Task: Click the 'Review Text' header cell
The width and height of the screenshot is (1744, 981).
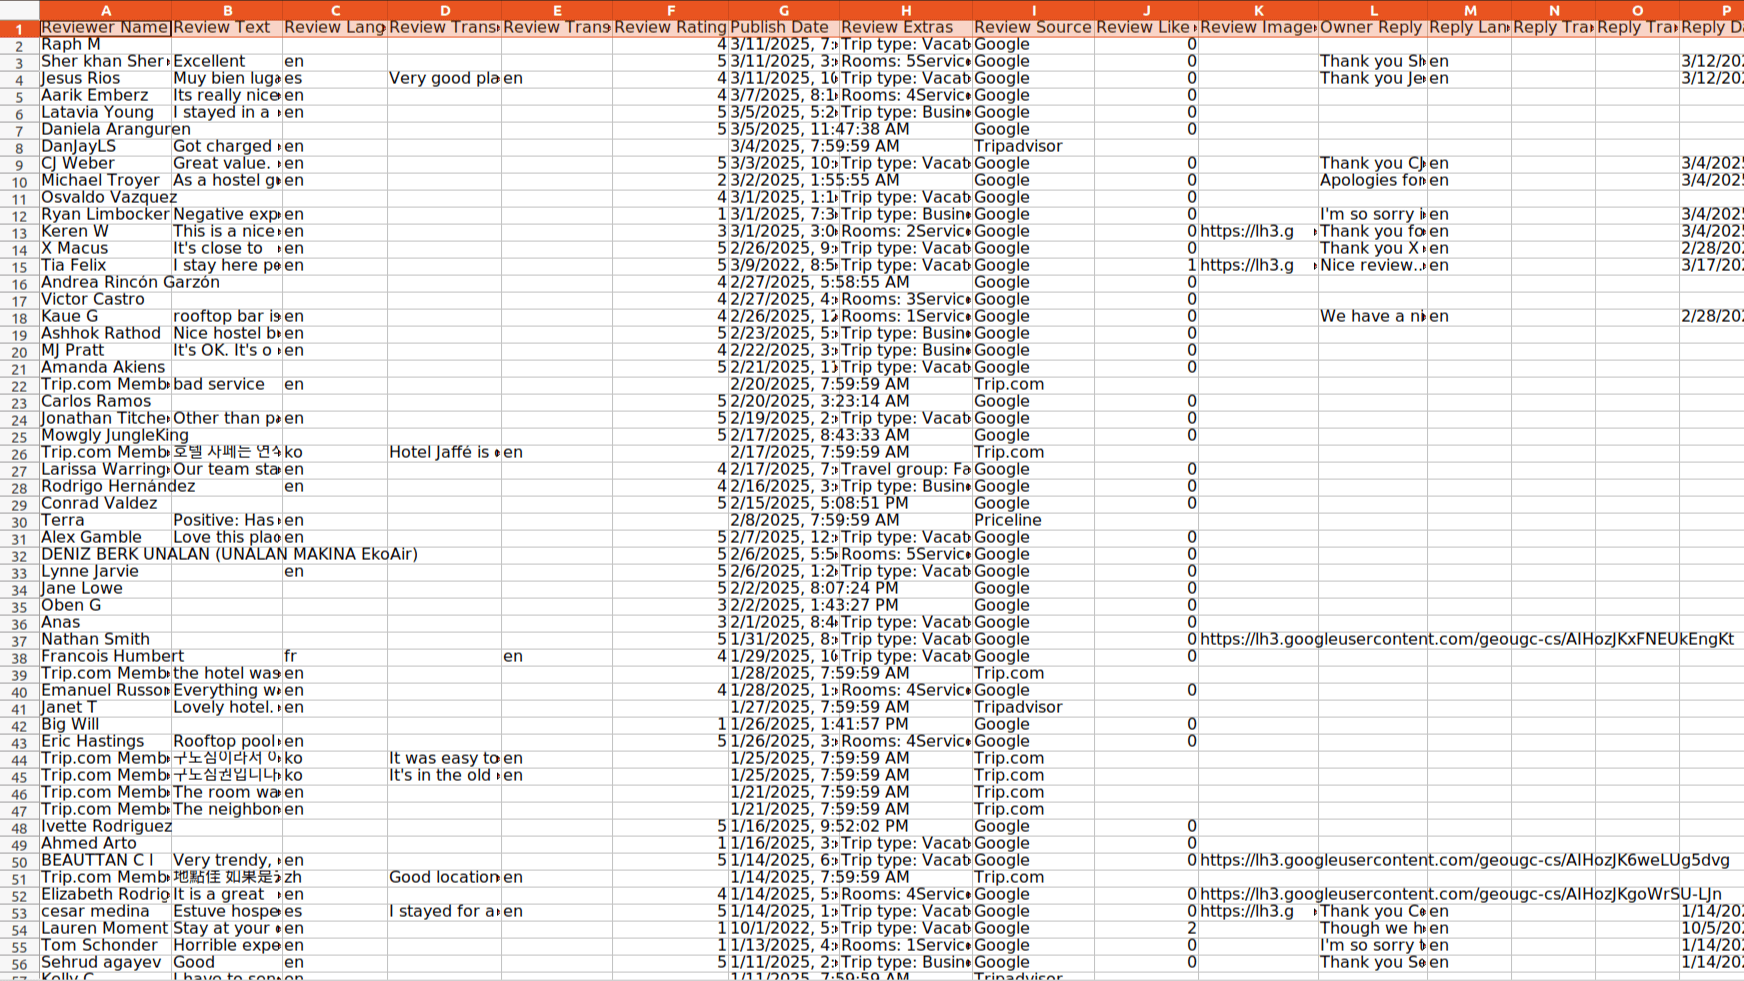Action: tap(227, 27)
